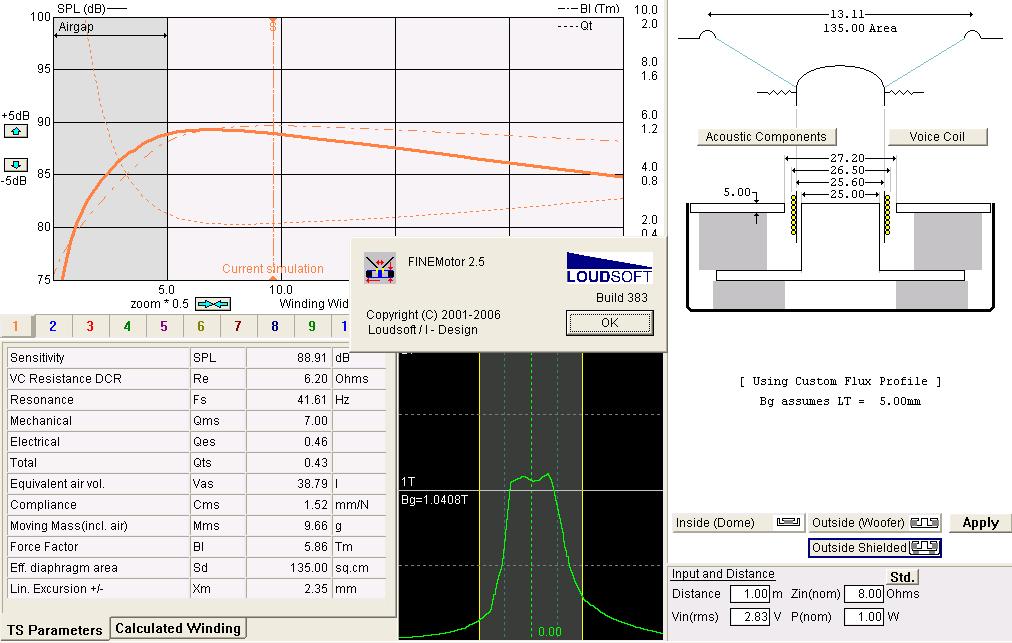Image resolution: width=1012 pixels, height=643 pixels.
Task: Select the Inside (Dome) motor icon
Action: tap(789, 522)
